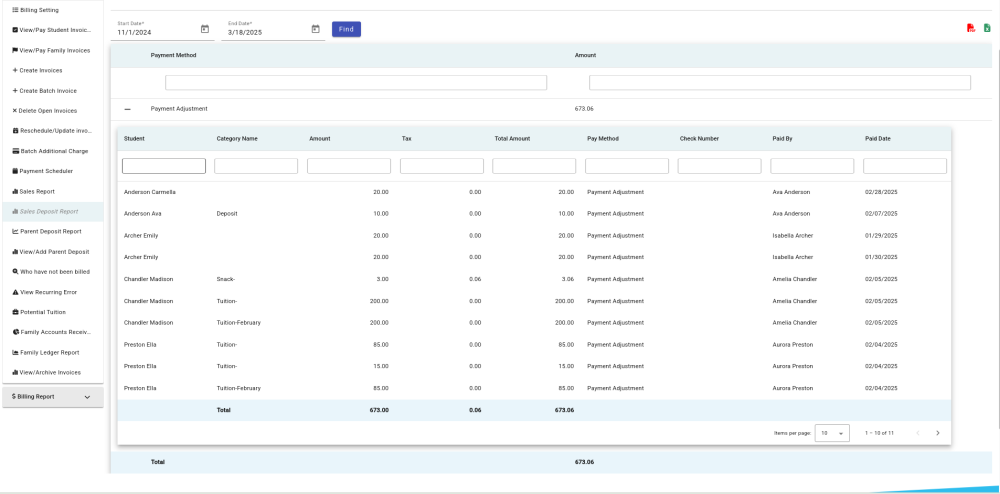
Task: Sort by Paid Date column header
Action: tap(878, 138)
